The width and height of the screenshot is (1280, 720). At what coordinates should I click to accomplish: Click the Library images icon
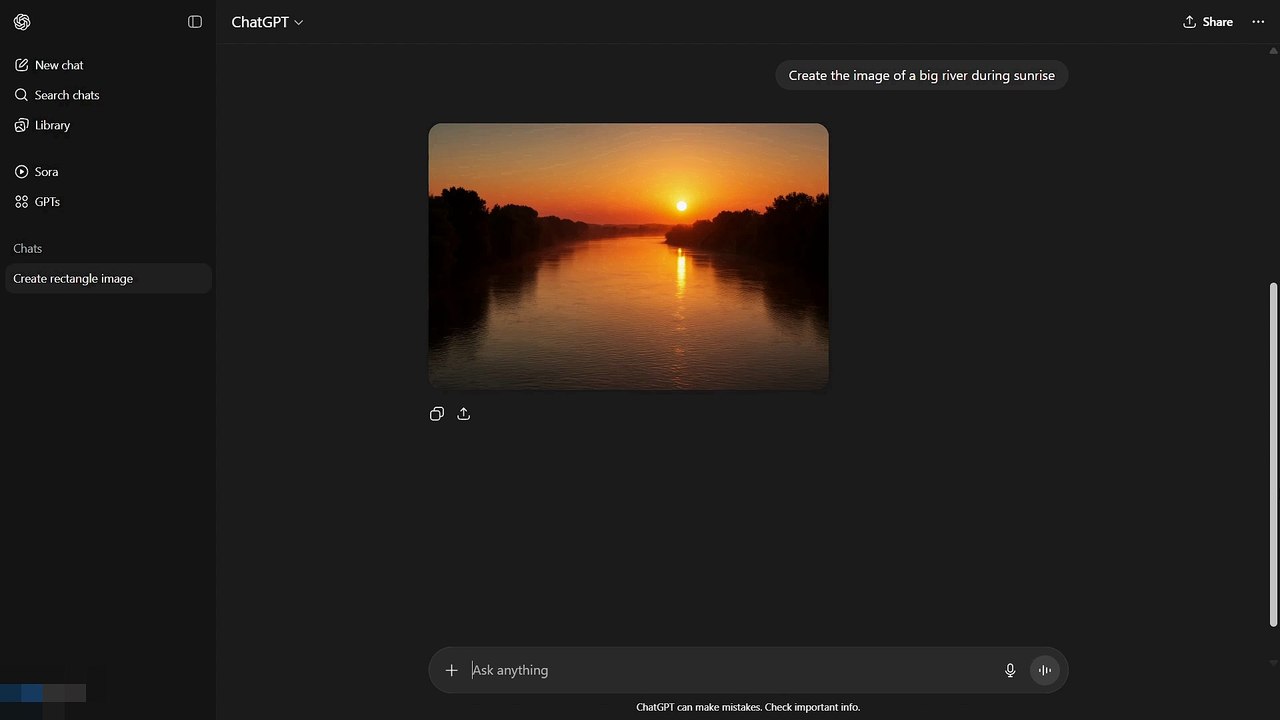tap(21, 125)
